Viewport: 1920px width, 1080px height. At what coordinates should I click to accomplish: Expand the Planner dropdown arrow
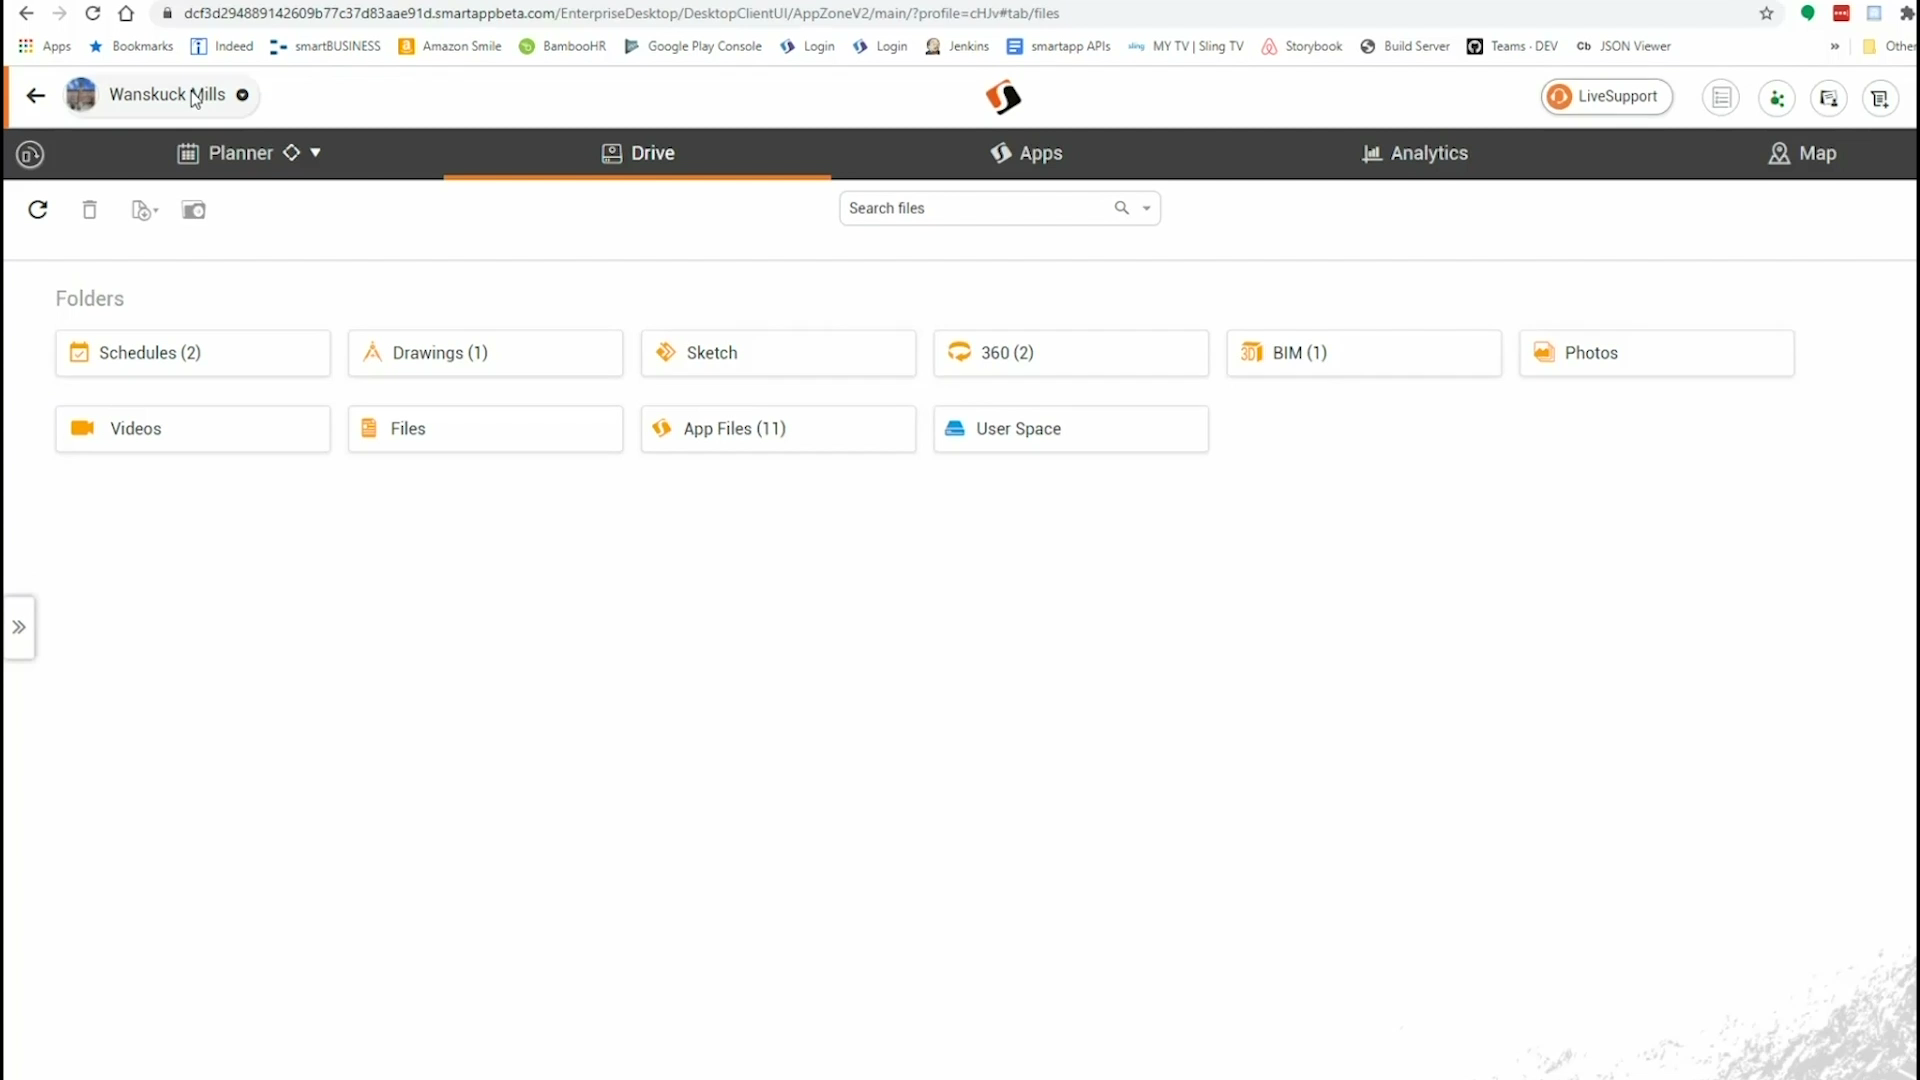pyautogui.click(x=315, y=153)
